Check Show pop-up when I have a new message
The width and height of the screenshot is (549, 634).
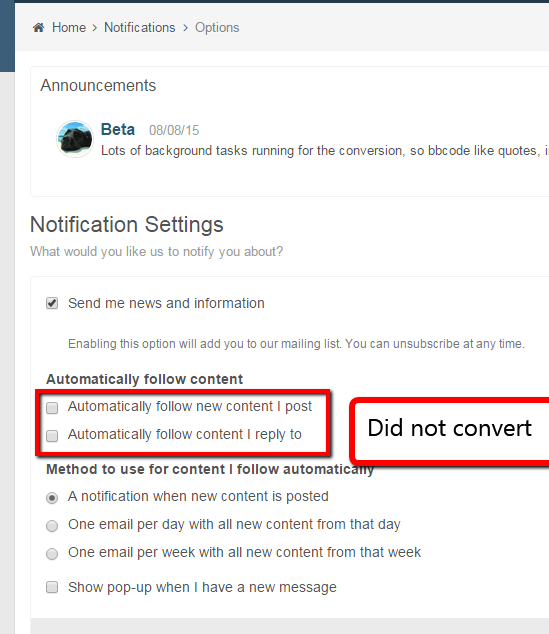[x=52, y=587]
